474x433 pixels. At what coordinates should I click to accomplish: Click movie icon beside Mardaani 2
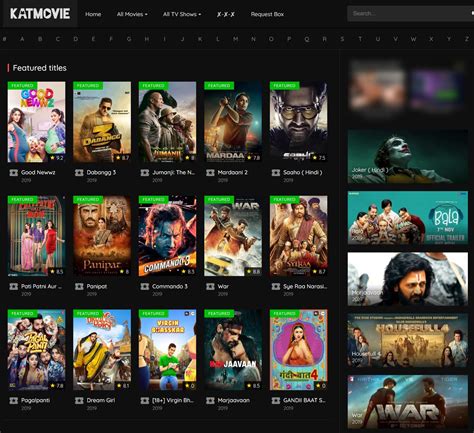click(x=210, y=173)
